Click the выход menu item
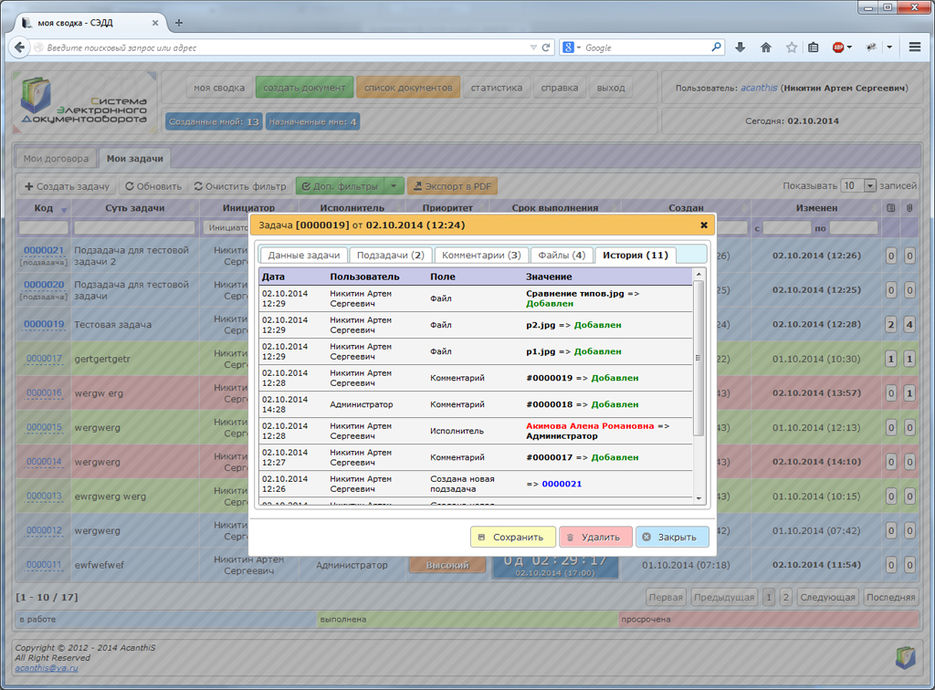The image size is (935, 690). [x=611, y=88]
